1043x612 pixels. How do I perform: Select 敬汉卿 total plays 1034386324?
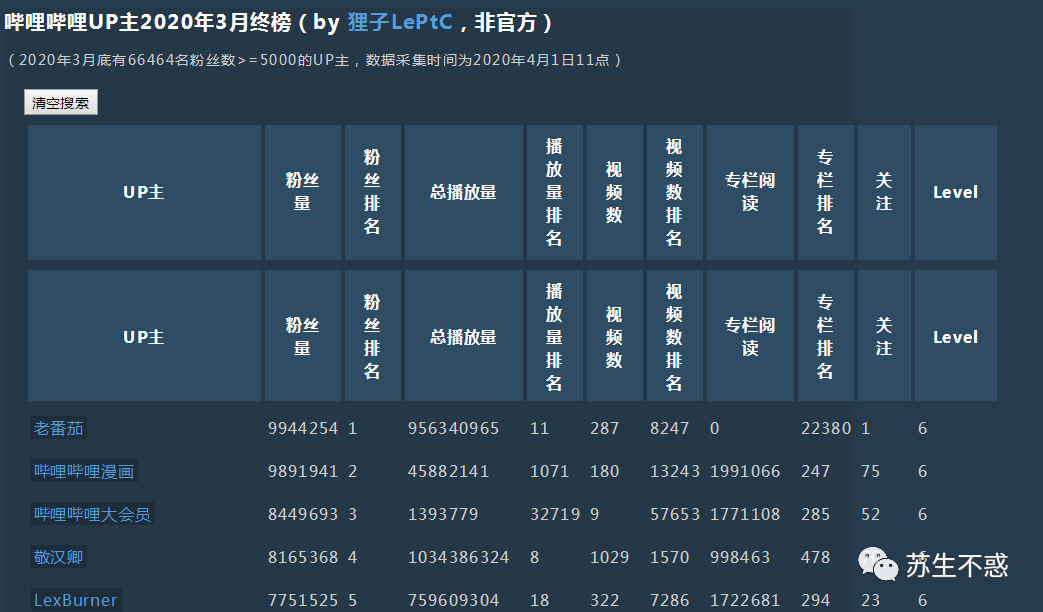tap(458, 557)
